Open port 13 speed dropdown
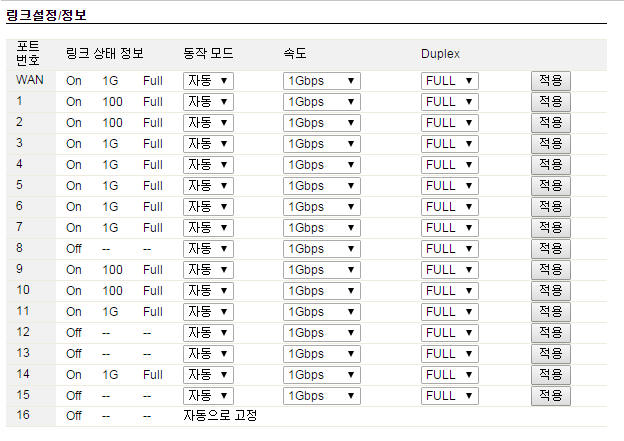 tap(322, 354)
